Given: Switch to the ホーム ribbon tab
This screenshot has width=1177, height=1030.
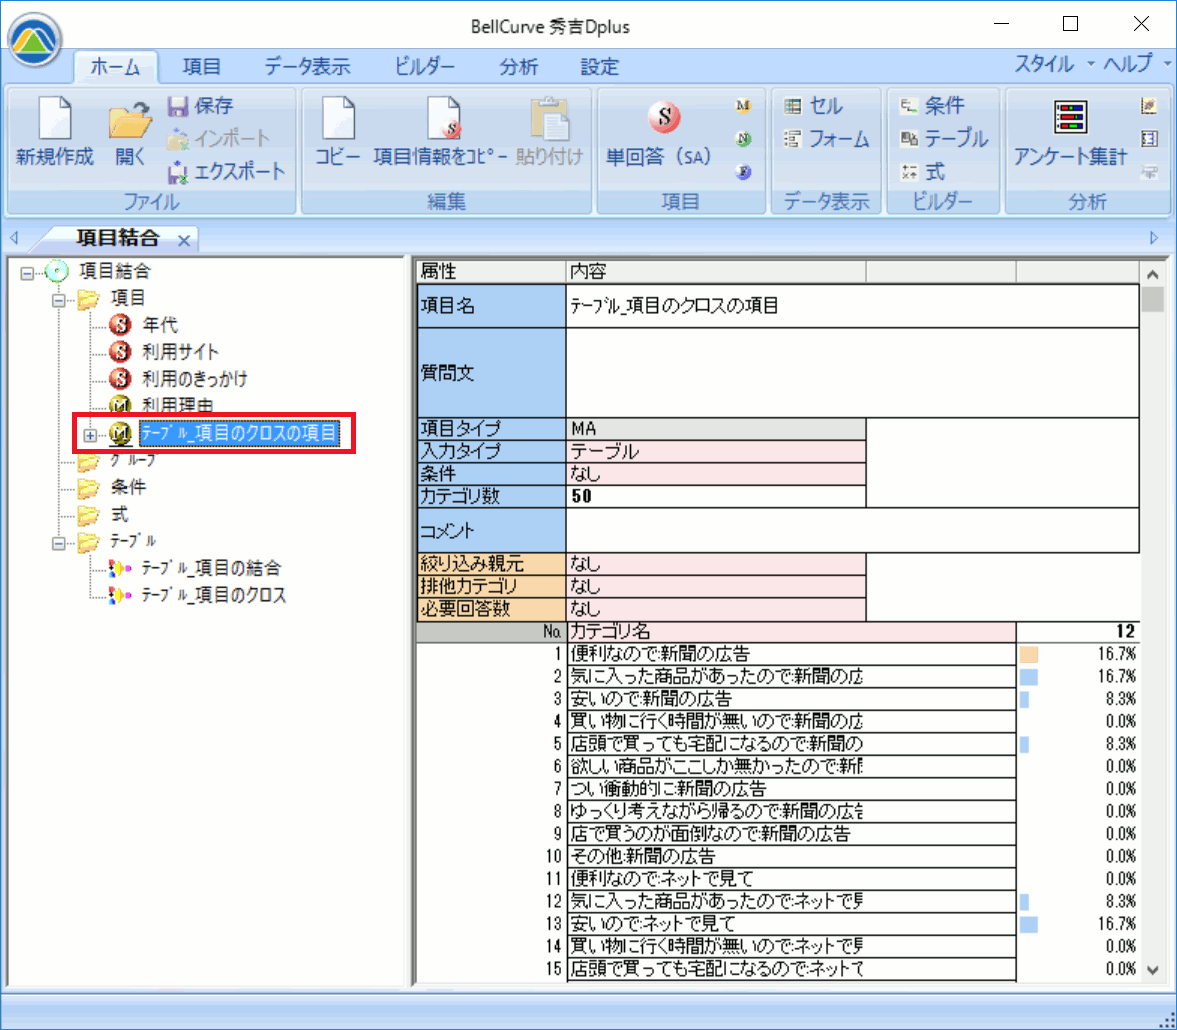Looking at the screenshot, I should click(115, 67).
